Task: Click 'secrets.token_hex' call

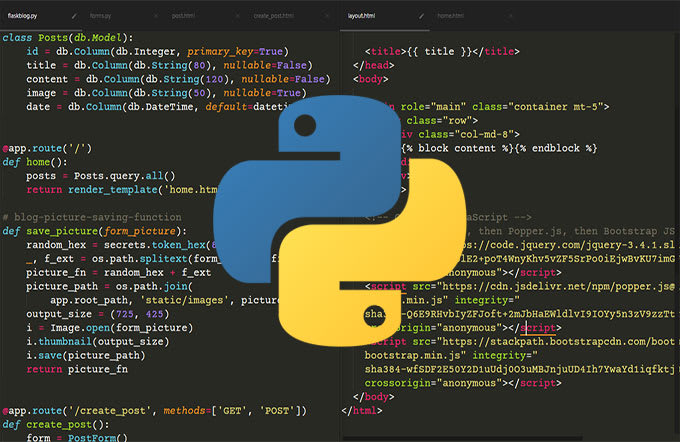Action: pos(154,245)
